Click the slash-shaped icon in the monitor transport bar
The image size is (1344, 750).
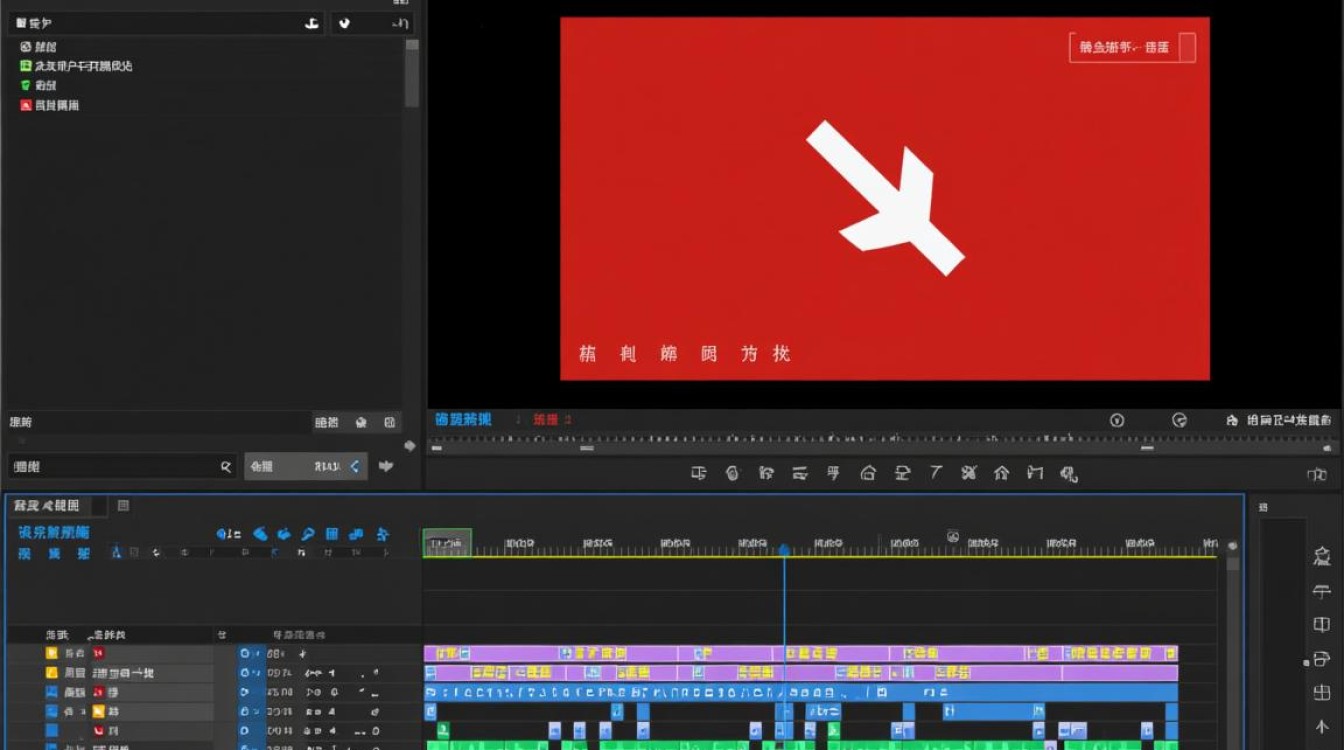(936, 473)
